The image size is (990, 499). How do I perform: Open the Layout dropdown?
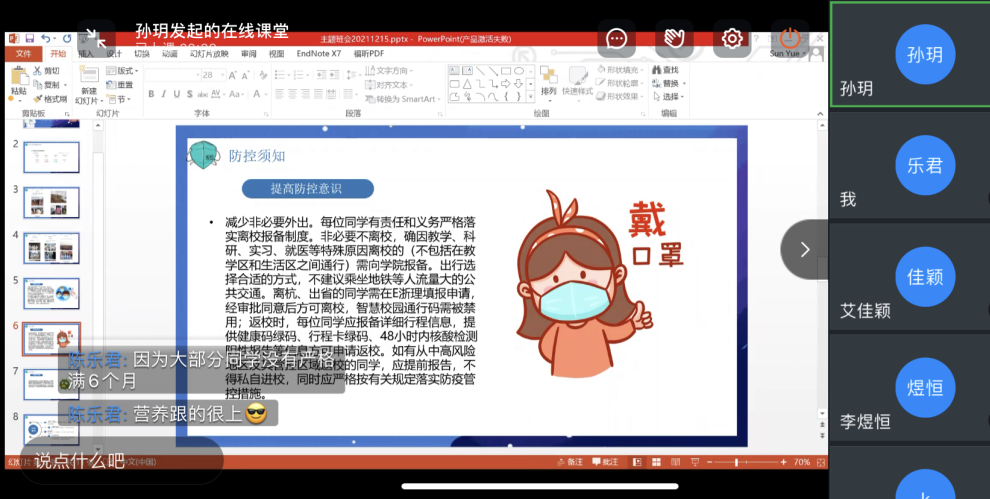click(x=122, y=71)
